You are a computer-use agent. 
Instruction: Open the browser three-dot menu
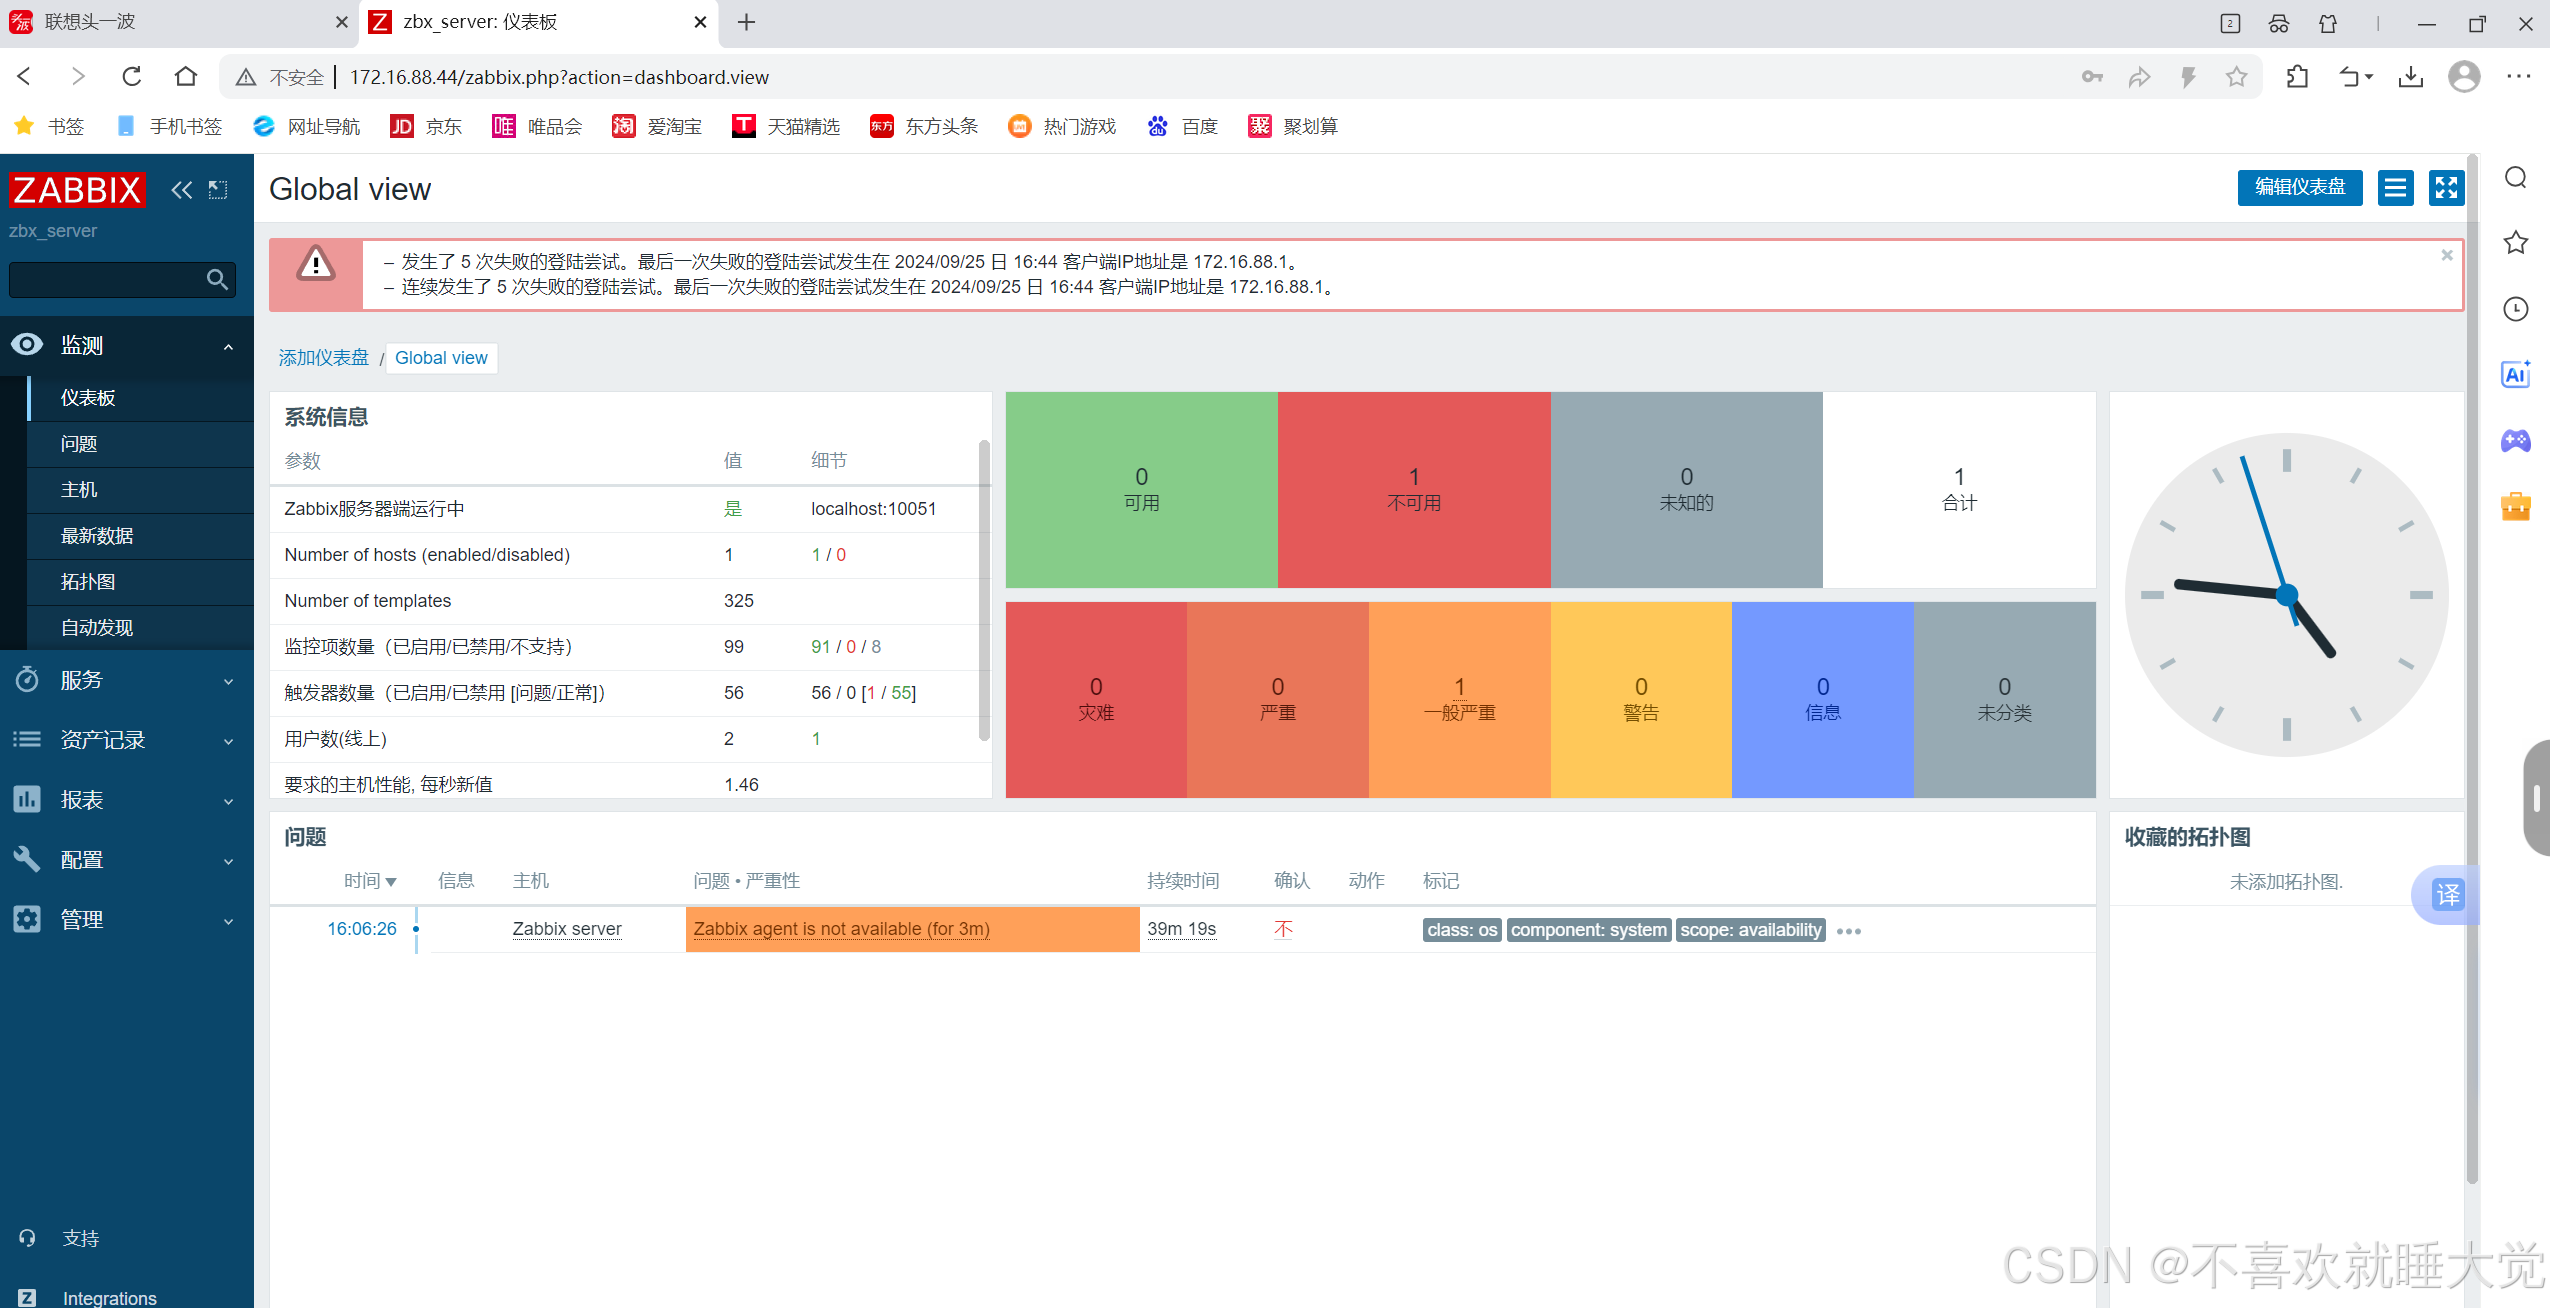pos(2518,77)
